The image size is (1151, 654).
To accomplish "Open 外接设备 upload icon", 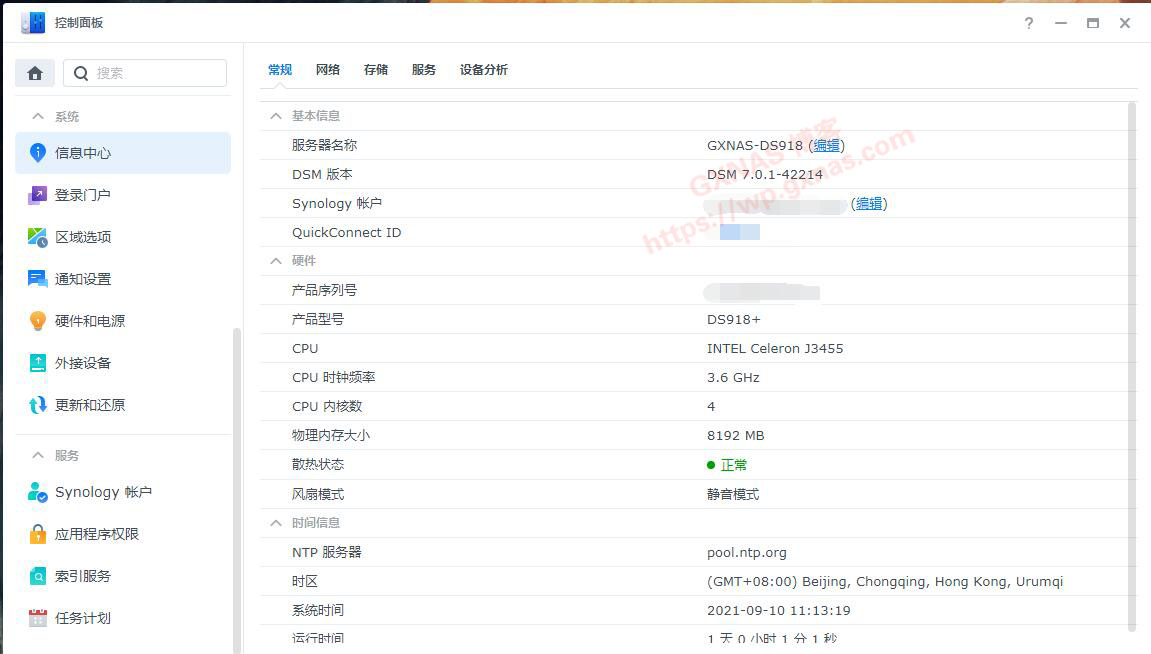I will coord(38,363).
